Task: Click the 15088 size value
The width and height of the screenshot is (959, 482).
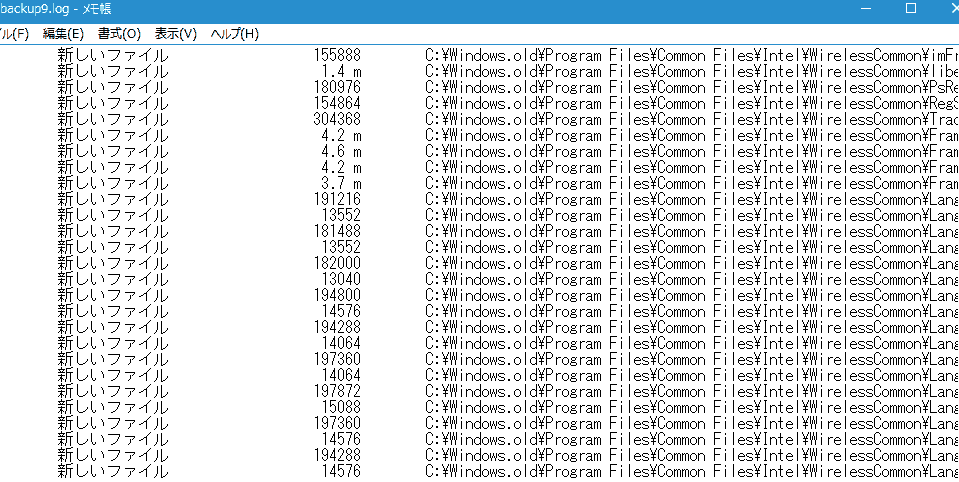Action: (x=340, y=407)
